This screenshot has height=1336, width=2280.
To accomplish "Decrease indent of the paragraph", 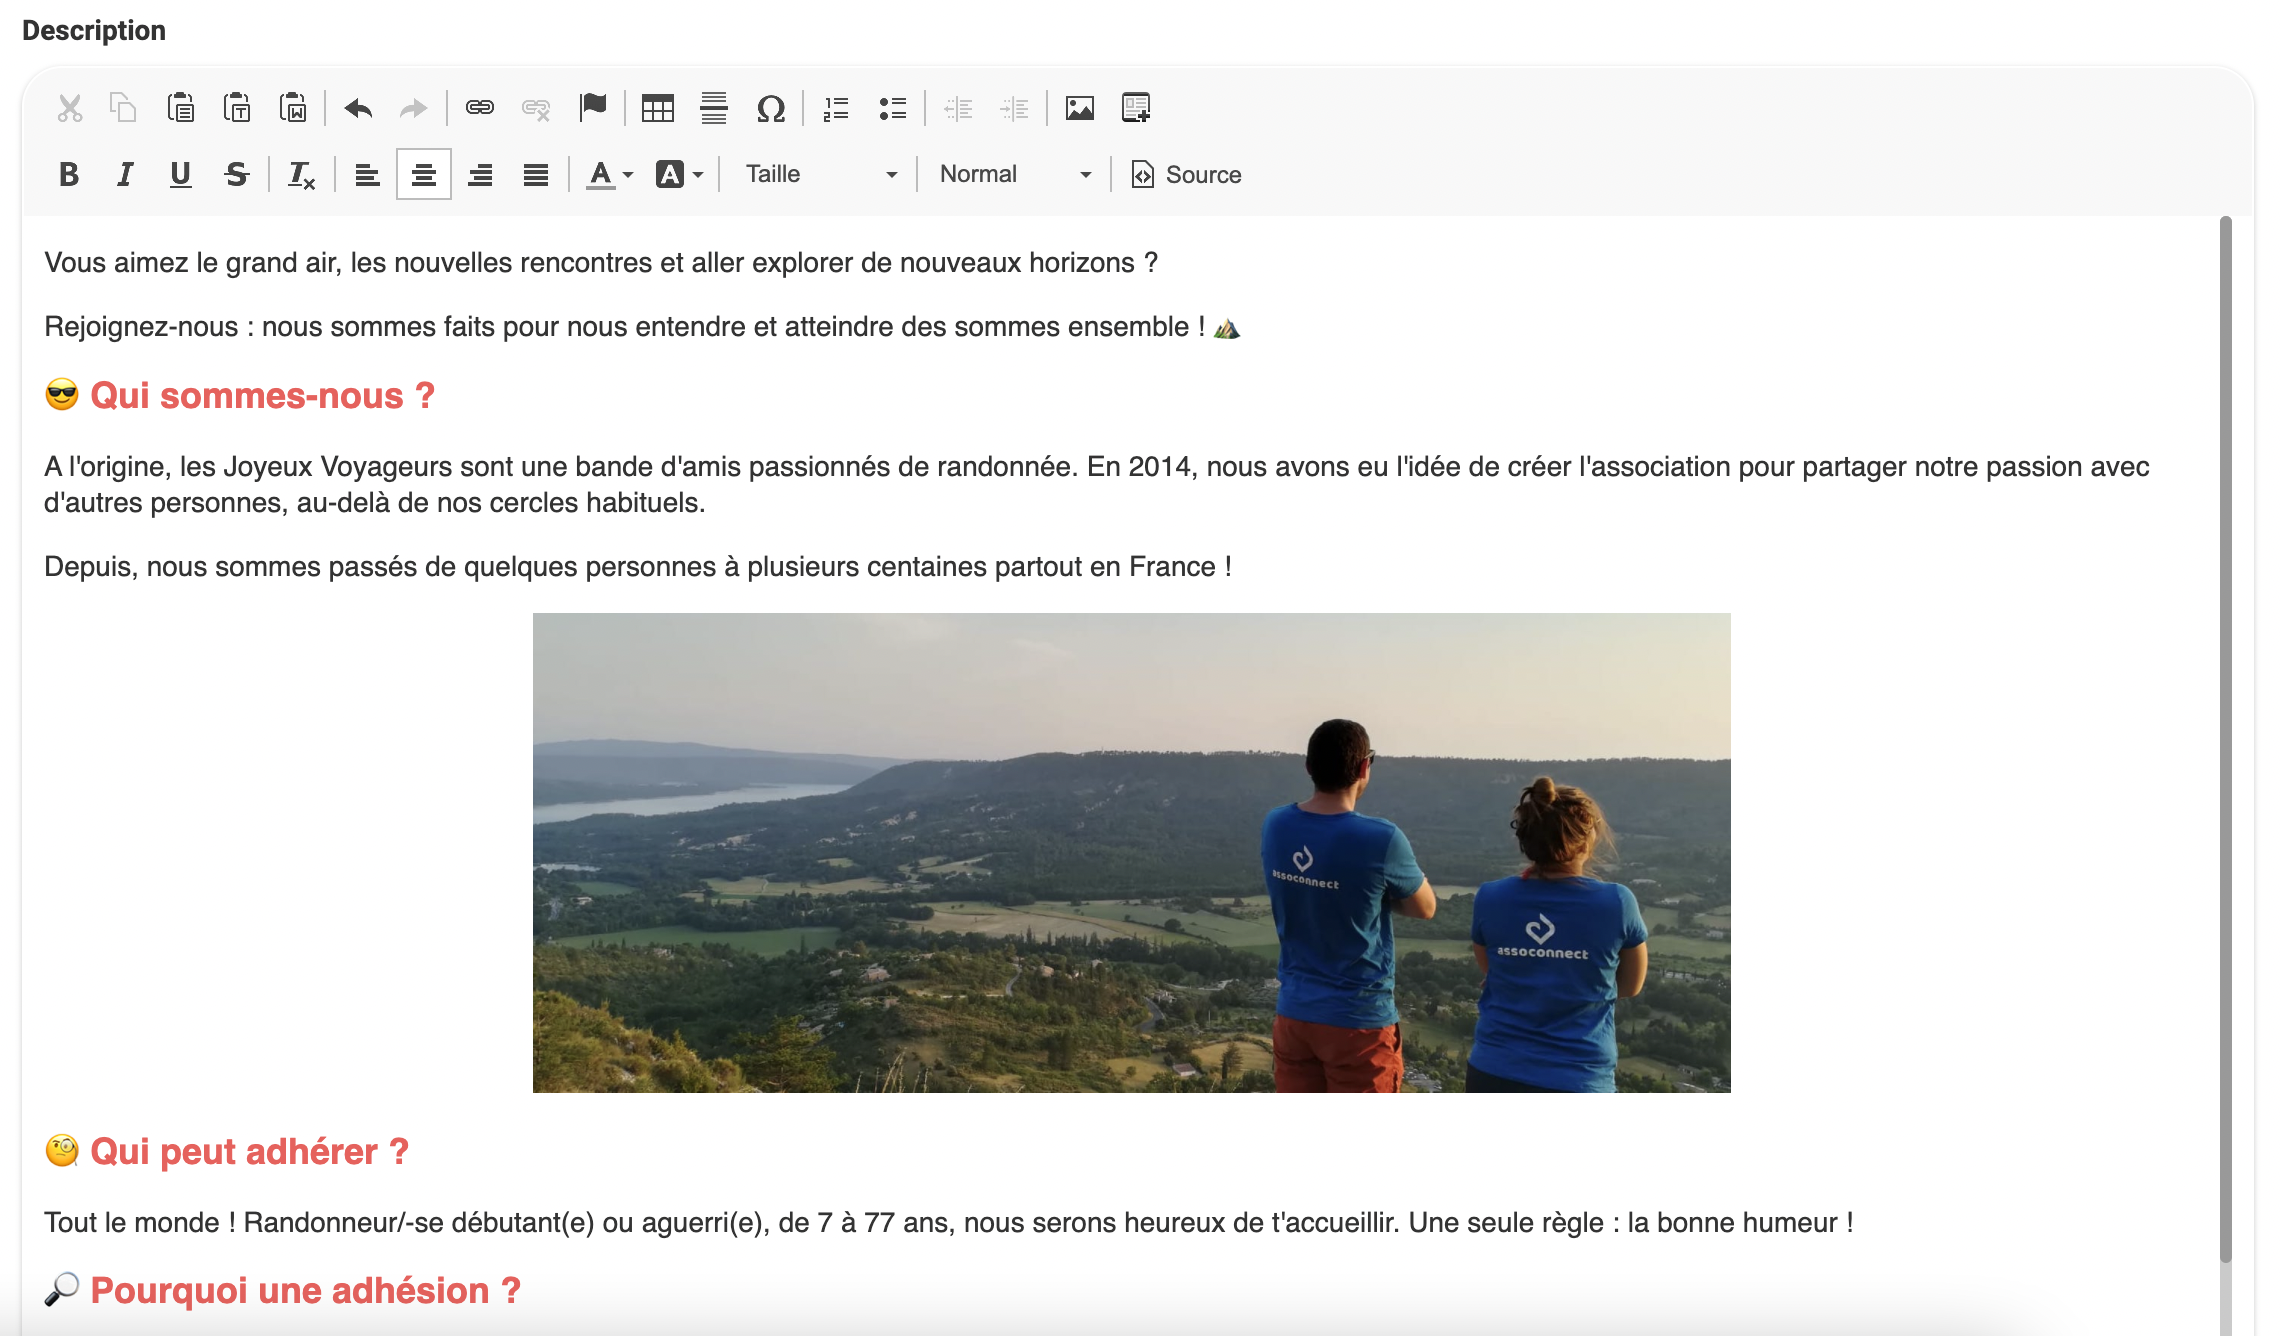I will [x=958, y=108].
